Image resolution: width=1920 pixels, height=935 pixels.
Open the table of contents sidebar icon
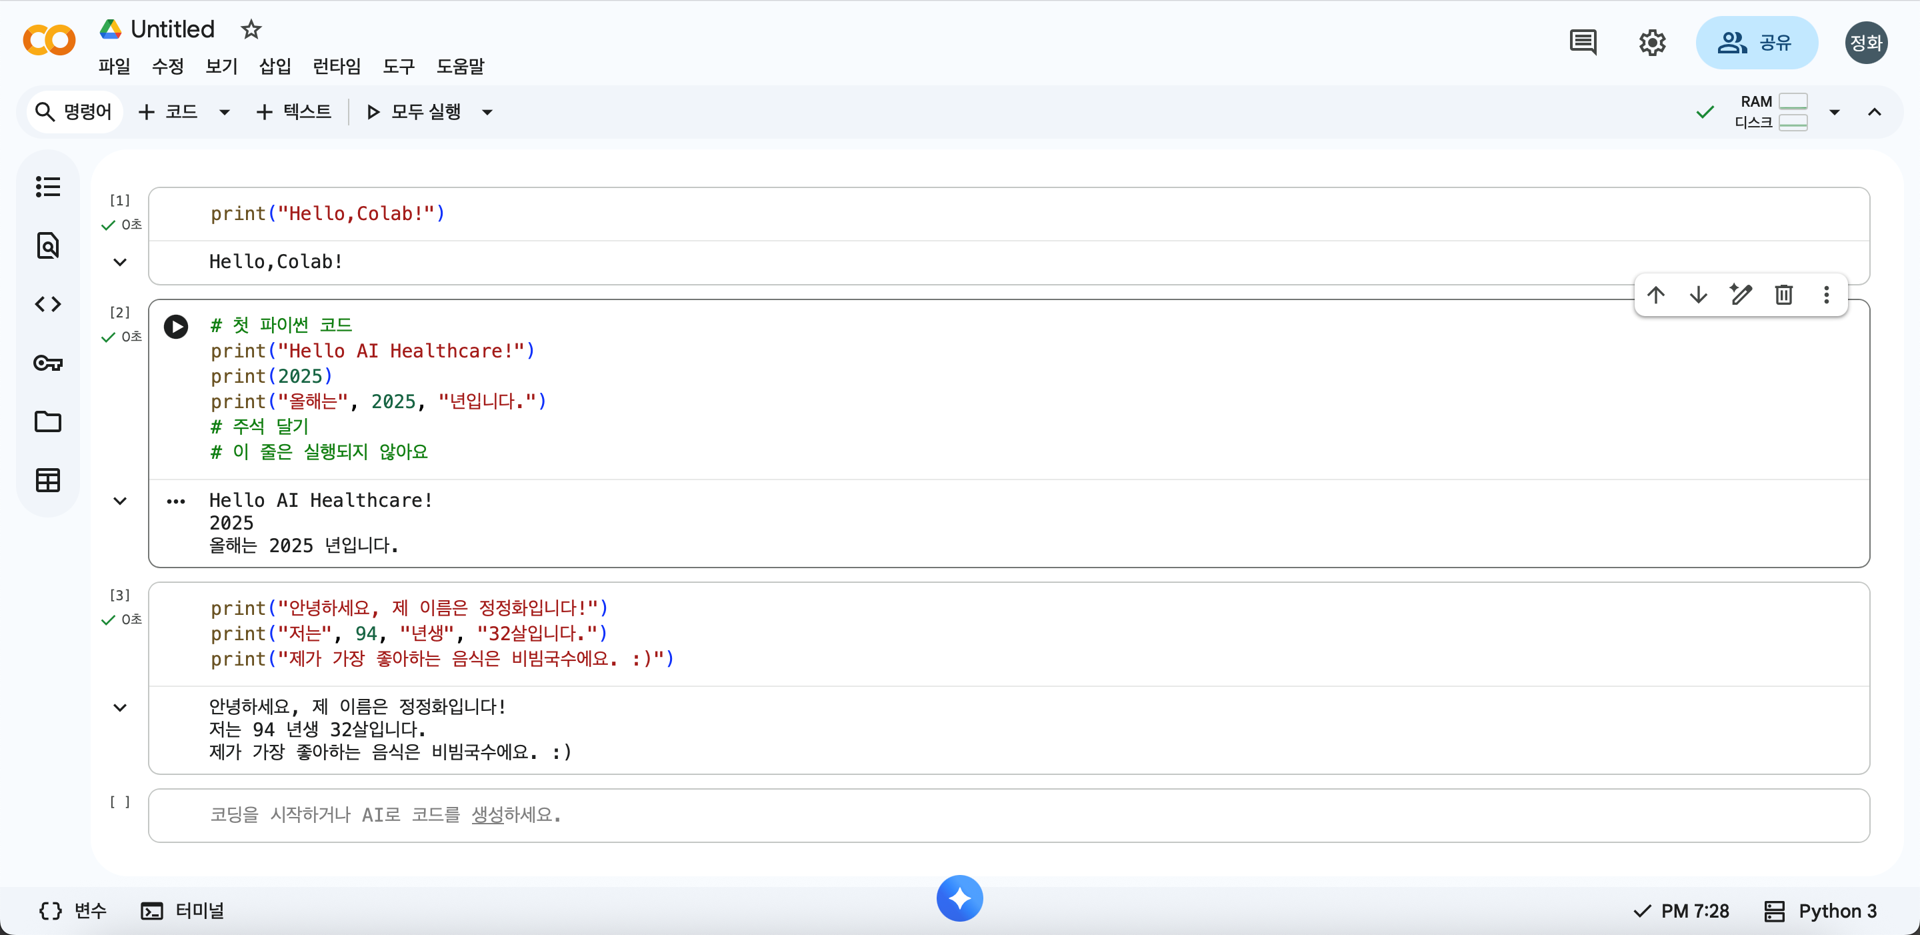pyautogui.click(x=48, y=187)
